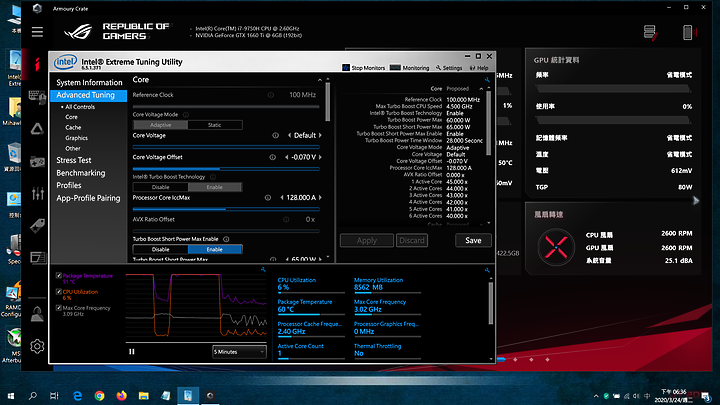This screenshot has height=405, width=720.
Task: Open Armoury Crate settings gear in sidebar
Action: [x=37, y=346]
